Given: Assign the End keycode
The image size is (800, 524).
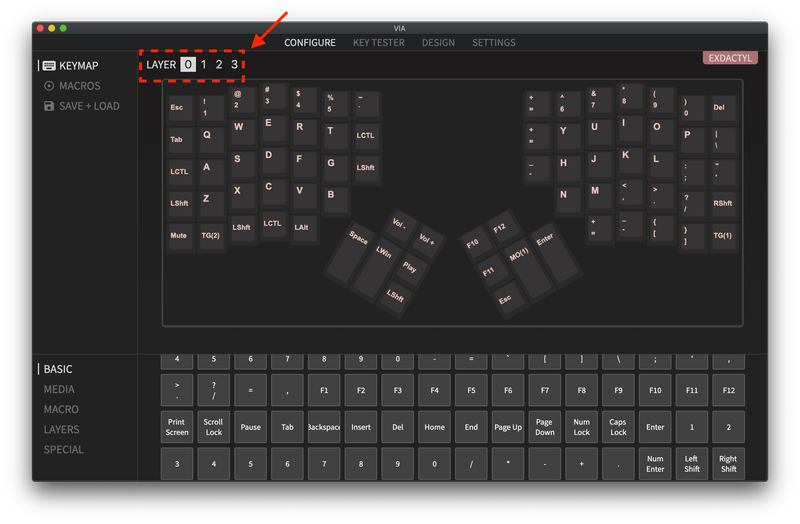Looking at the screenshot, I should point(471,427).
